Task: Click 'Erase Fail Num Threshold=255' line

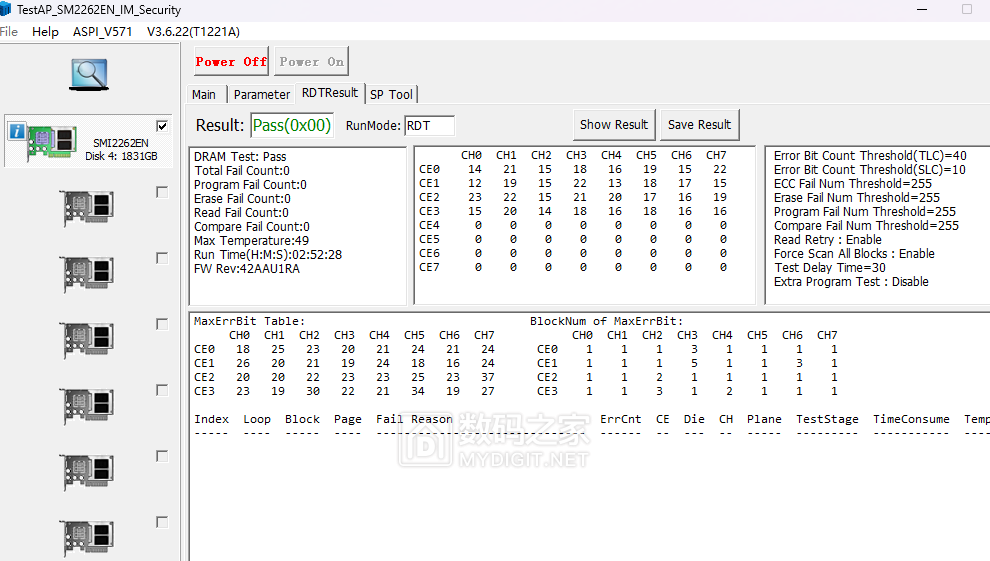Action: click(857, 198)
